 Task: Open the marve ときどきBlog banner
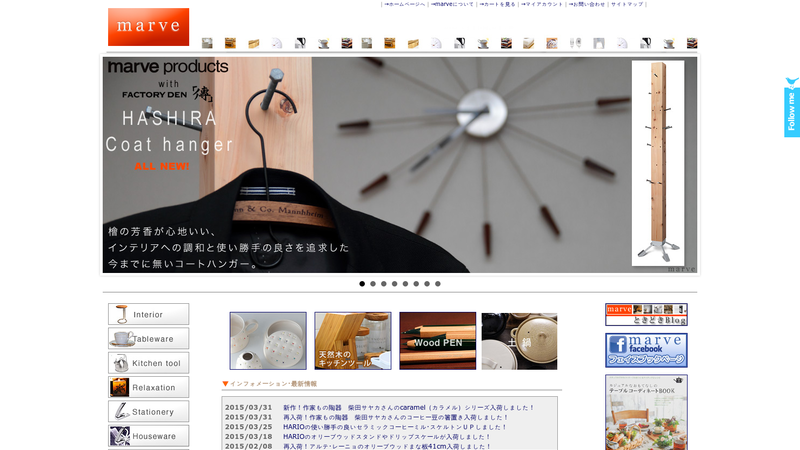coord(646,314)
